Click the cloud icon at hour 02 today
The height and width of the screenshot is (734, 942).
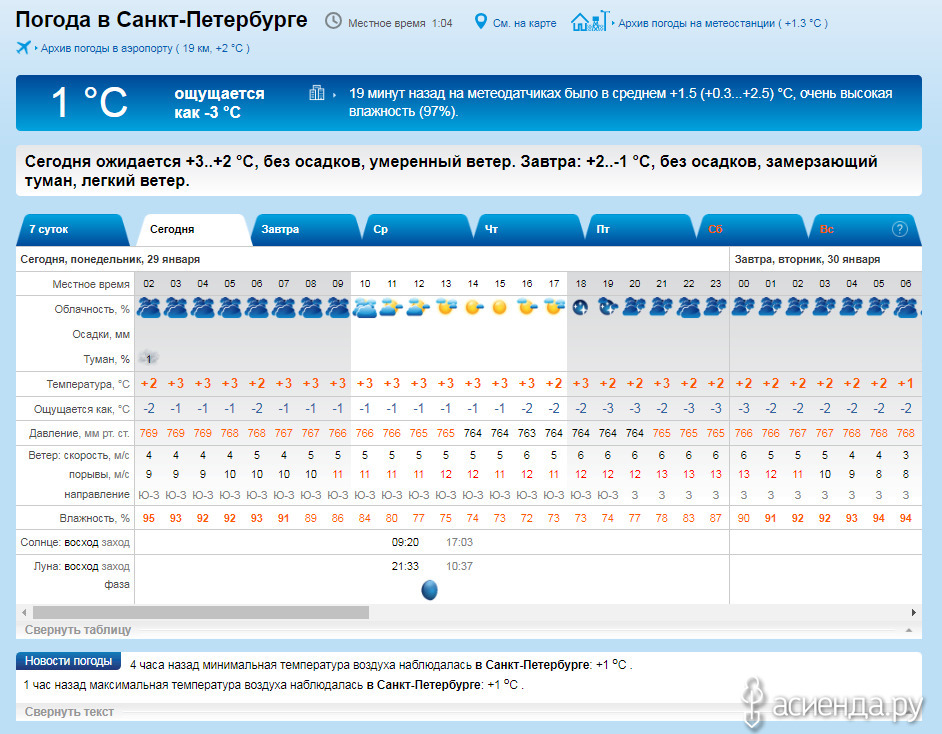point(148,308)
